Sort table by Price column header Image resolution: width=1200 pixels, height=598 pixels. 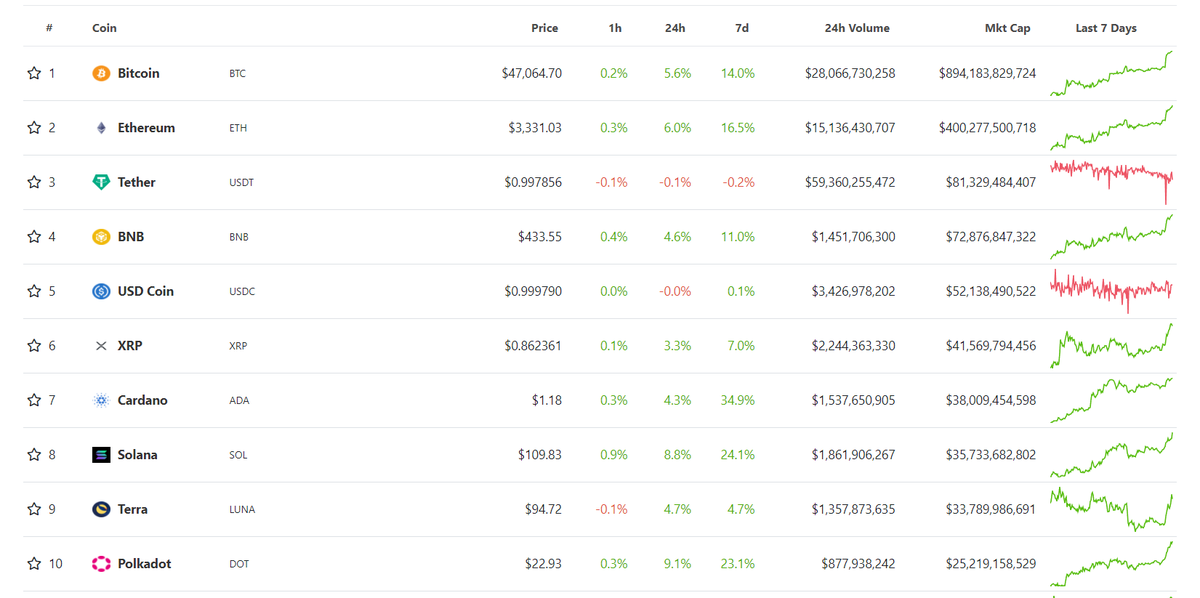coord(544,28)
